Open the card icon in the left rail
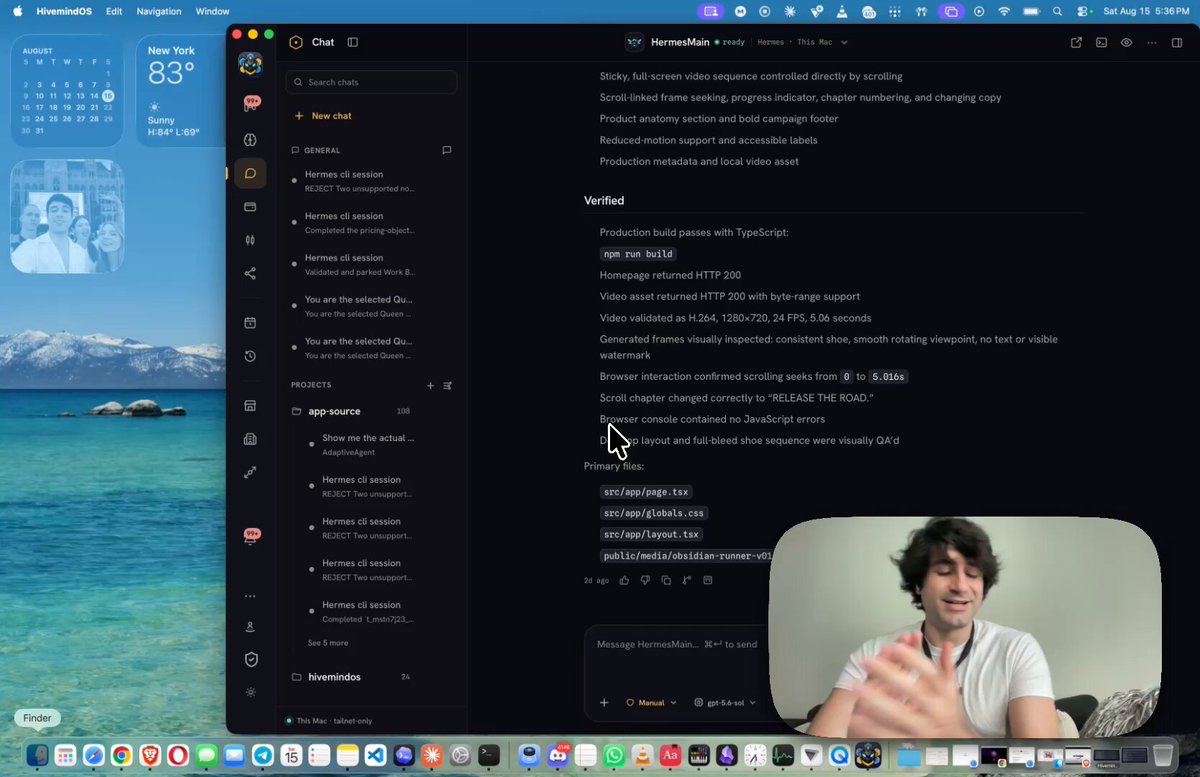The width and height of the screenshot is (1200, 777). (x=250, y=207)
